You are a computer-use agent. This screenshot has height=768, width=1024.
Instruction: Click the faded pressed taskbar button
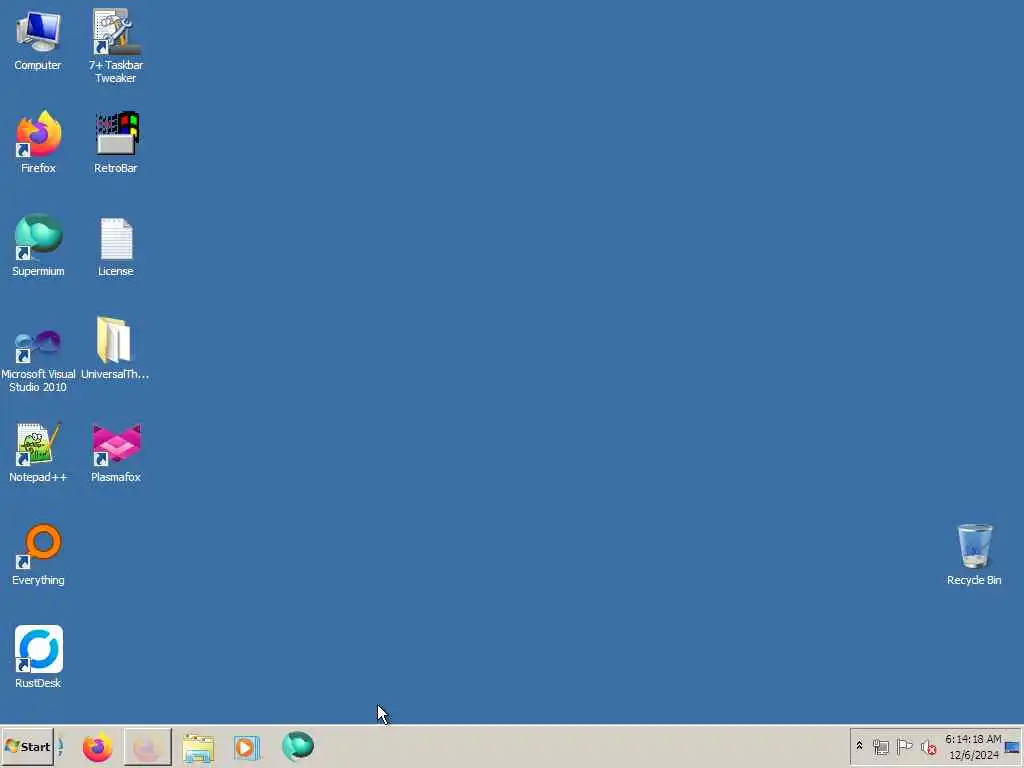point(148,747)
